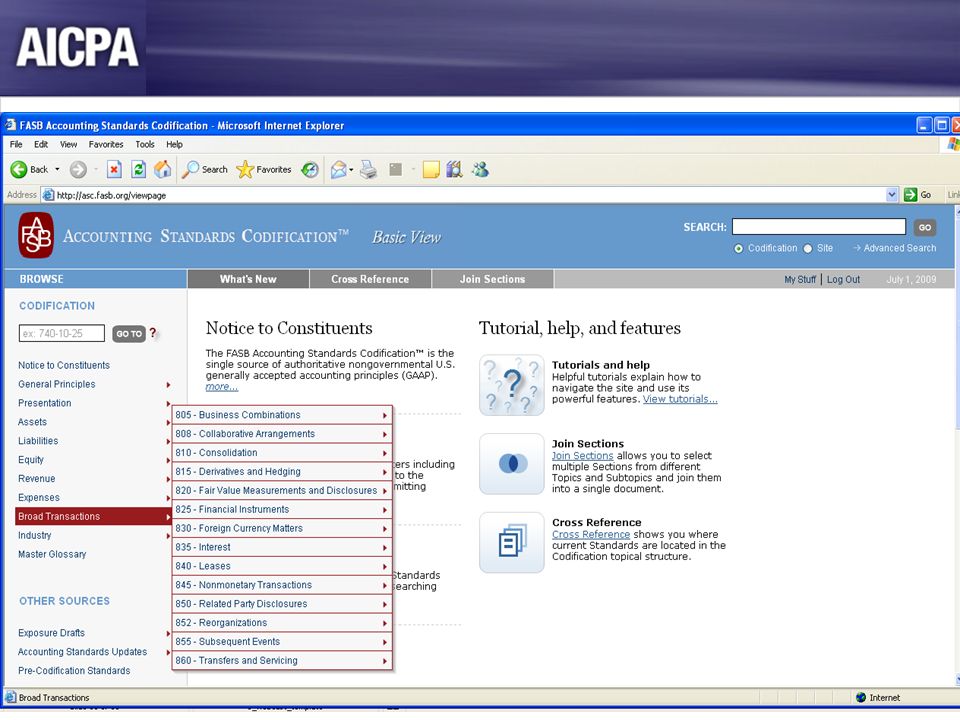960x720 pixels.
Task: Click the Forward arrow icon
Action: 78,170
